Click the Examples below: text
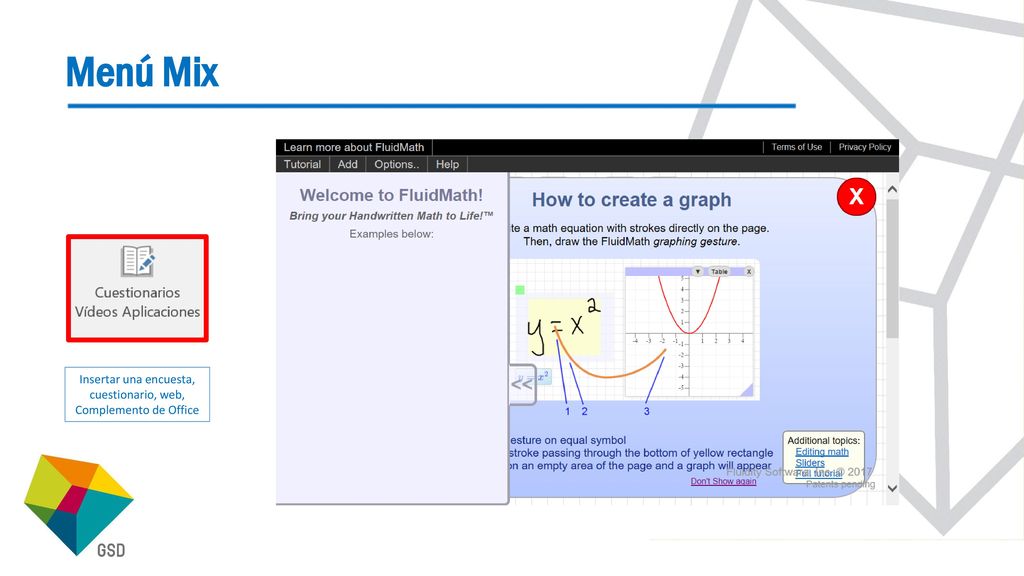The height and width of the screenshot is (576, 1024). pos(391,234)
